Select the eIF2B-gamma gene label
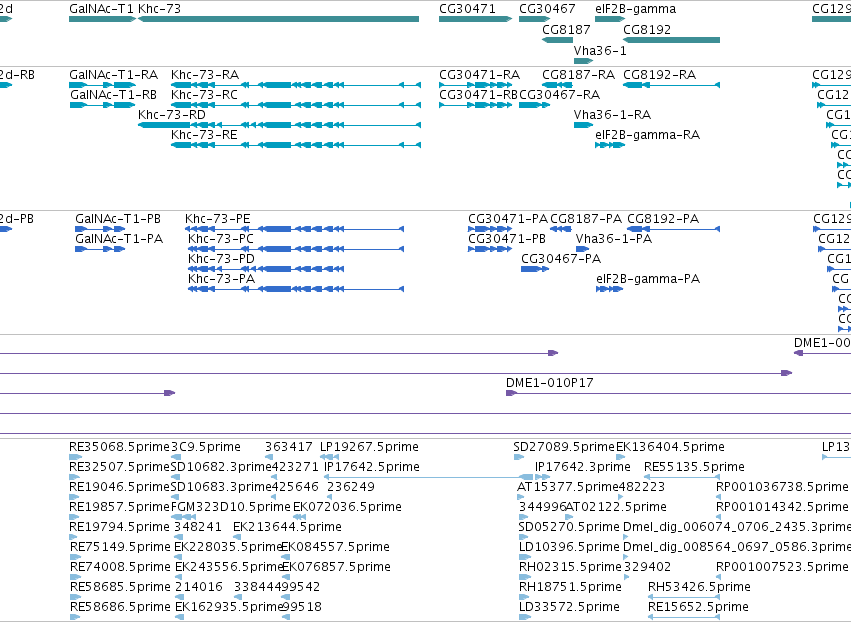This screenshot has height=622, width=851. 636,9
